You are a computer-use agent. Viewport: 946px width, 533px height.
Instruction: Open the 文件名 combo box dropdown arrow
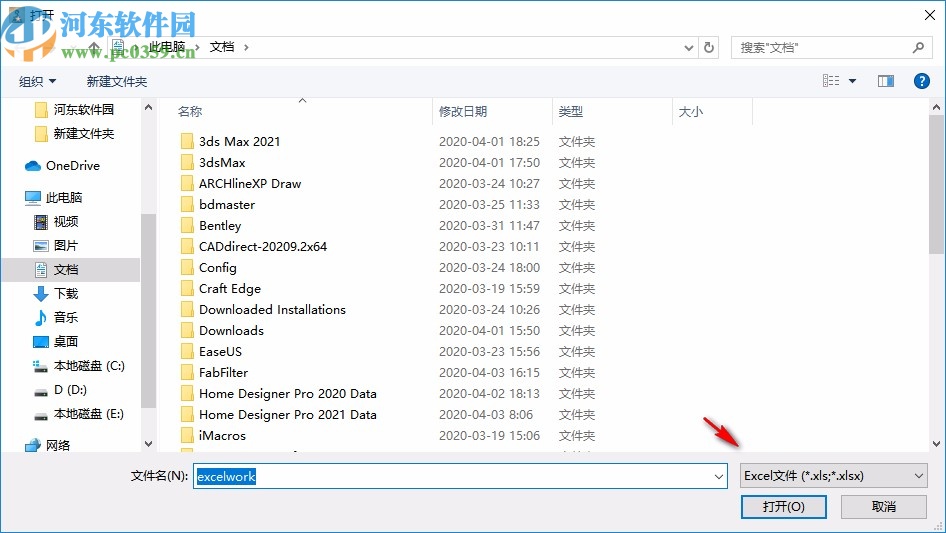point(719,476)
